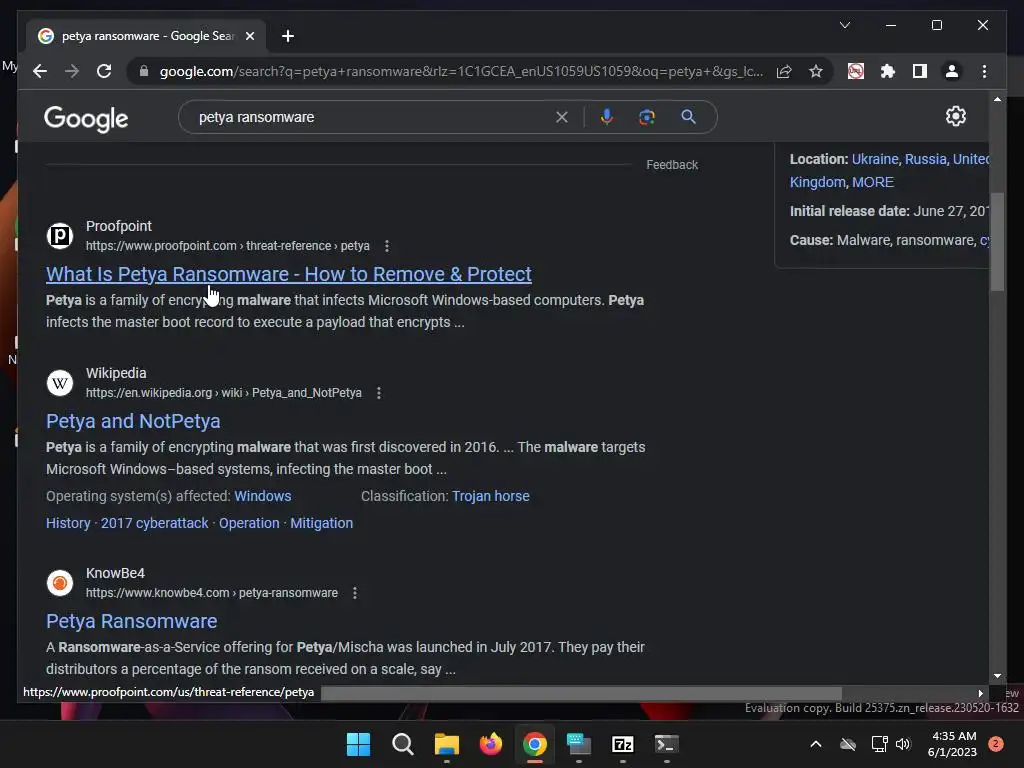1024x768 pixels.
Task: Open the Windows Start menu
Action: [x=358, y=744]
